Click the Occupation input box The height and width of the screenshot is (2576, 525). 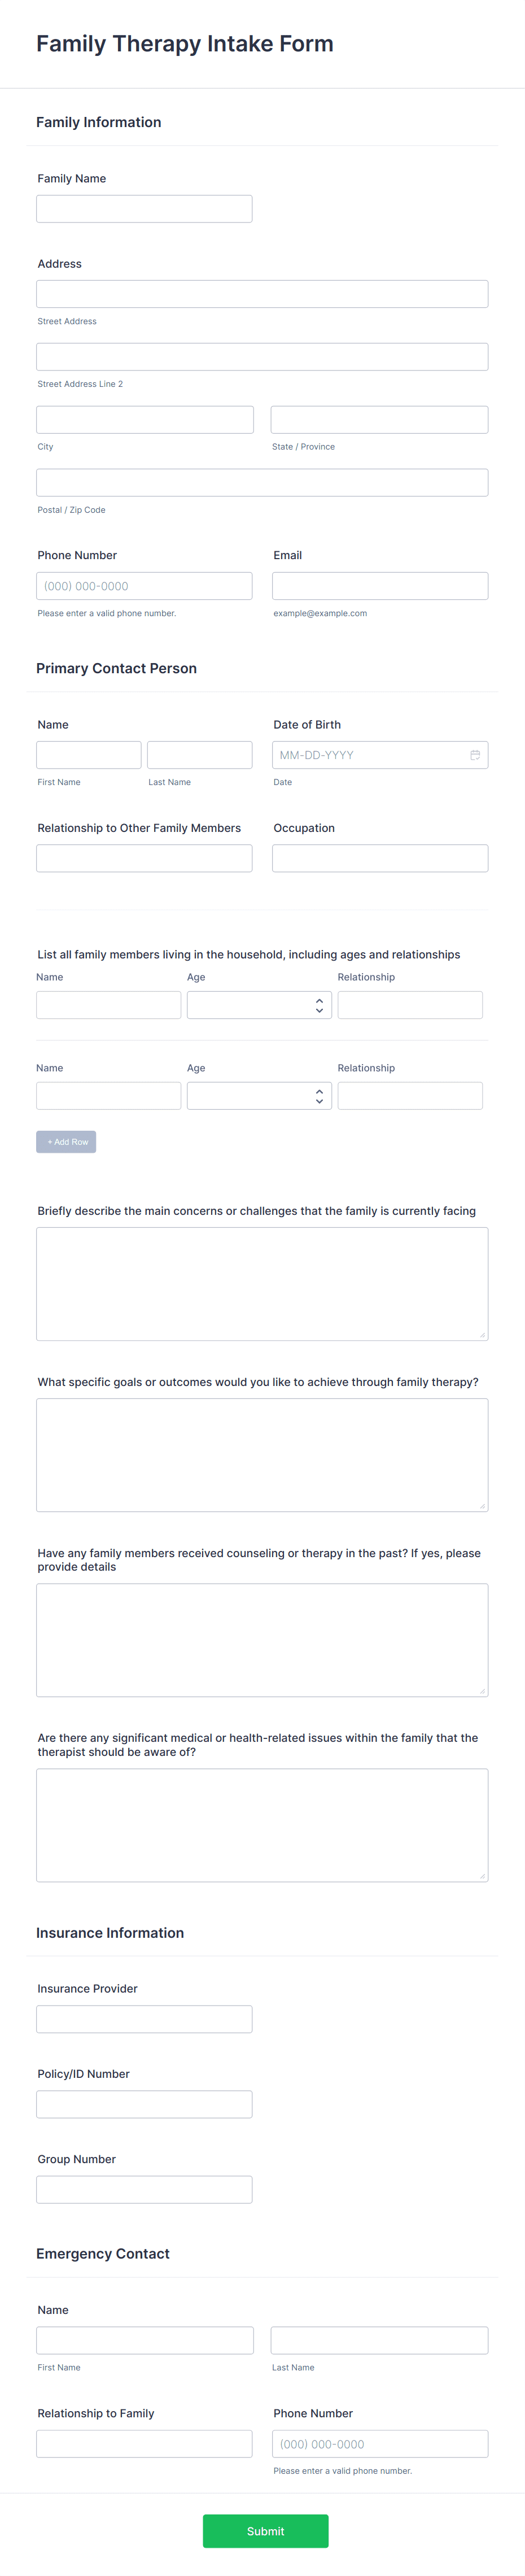[x=379, y=857]
